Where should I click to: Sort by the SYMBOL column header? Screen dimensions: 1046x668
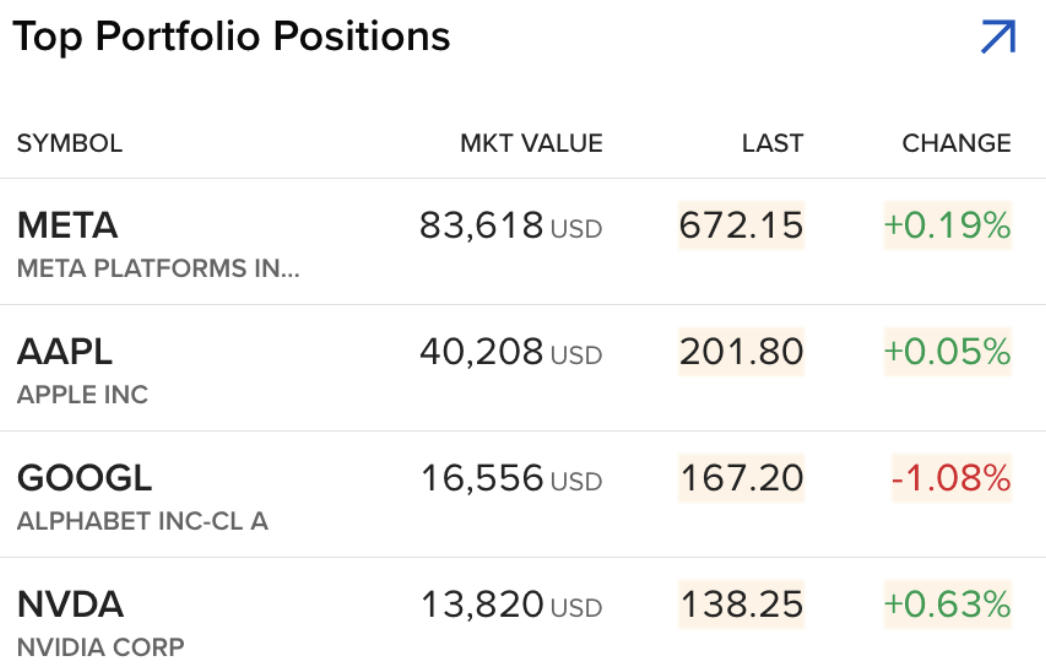pyautogui.click(x=70, y=143)
